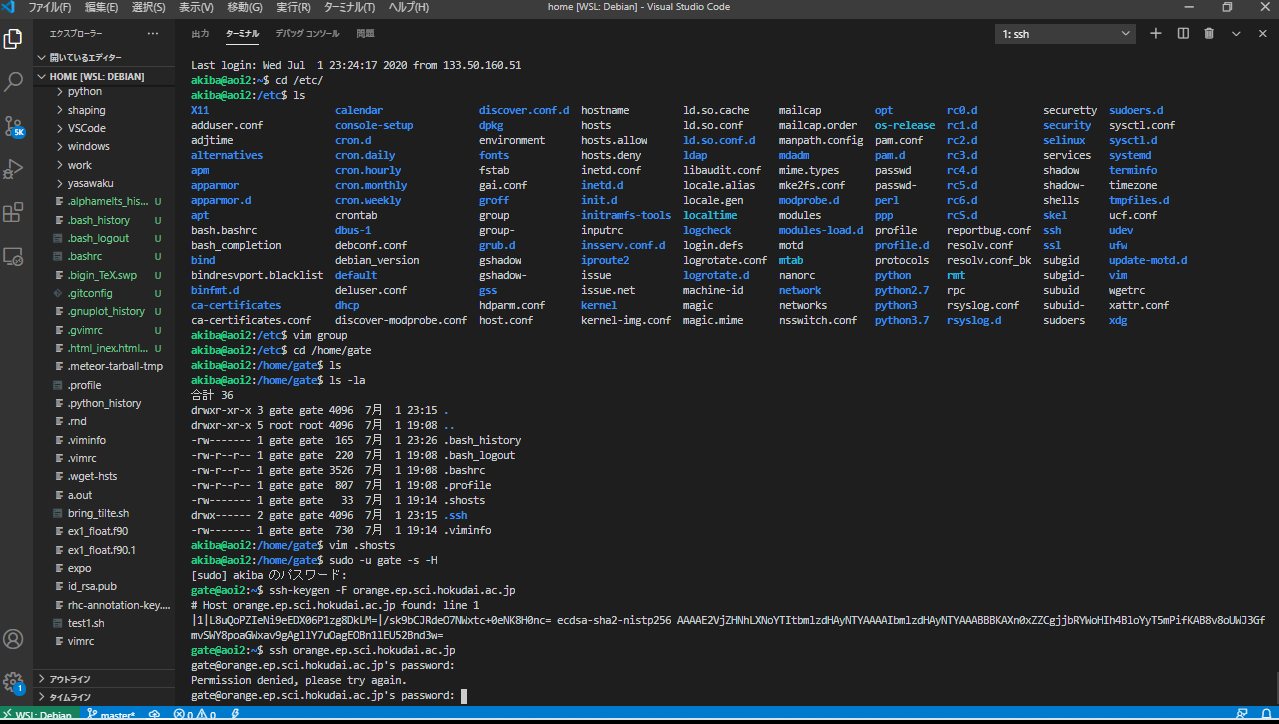The height and width of the screenshot is (724, 1279).
Task: Open the Manage gear icon
Action: (14, 682)
